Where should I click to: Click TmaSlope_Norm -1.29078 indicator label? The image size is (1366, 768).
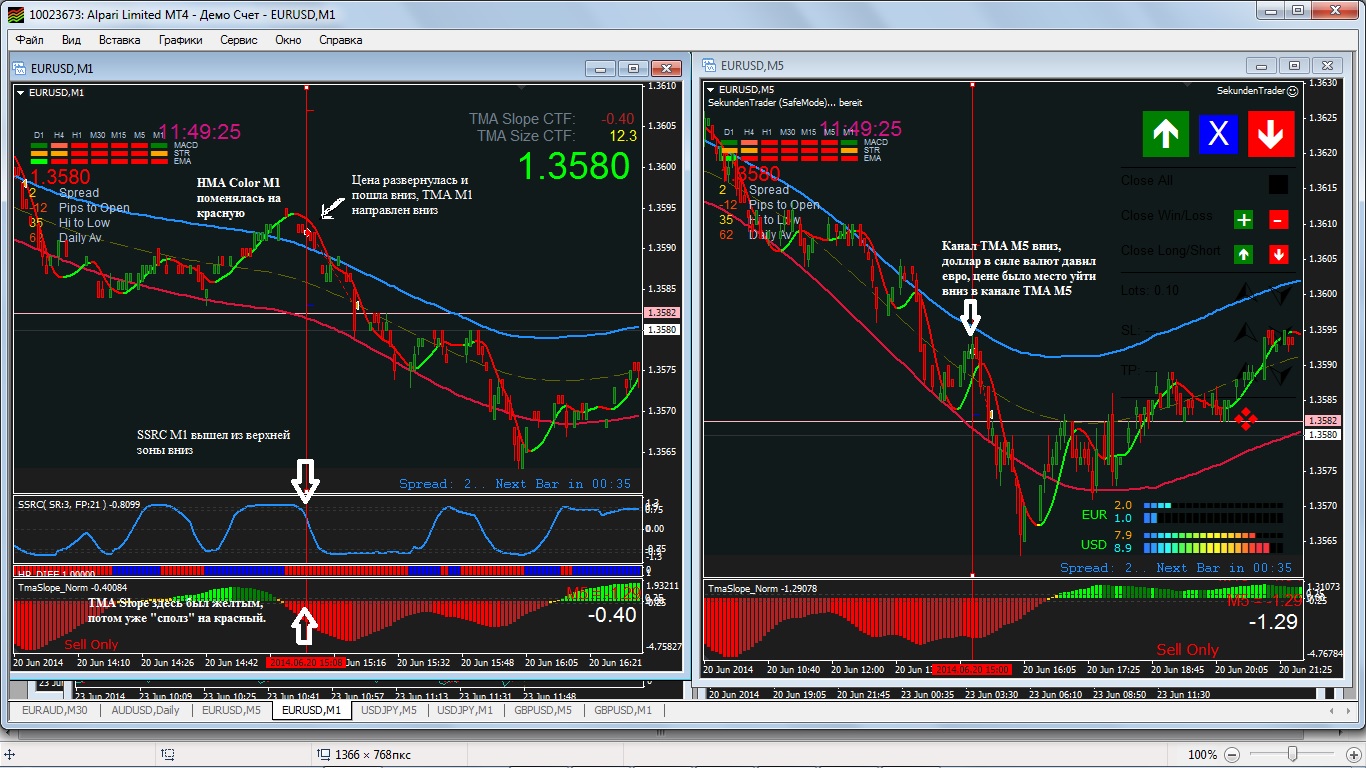[764, 589]
